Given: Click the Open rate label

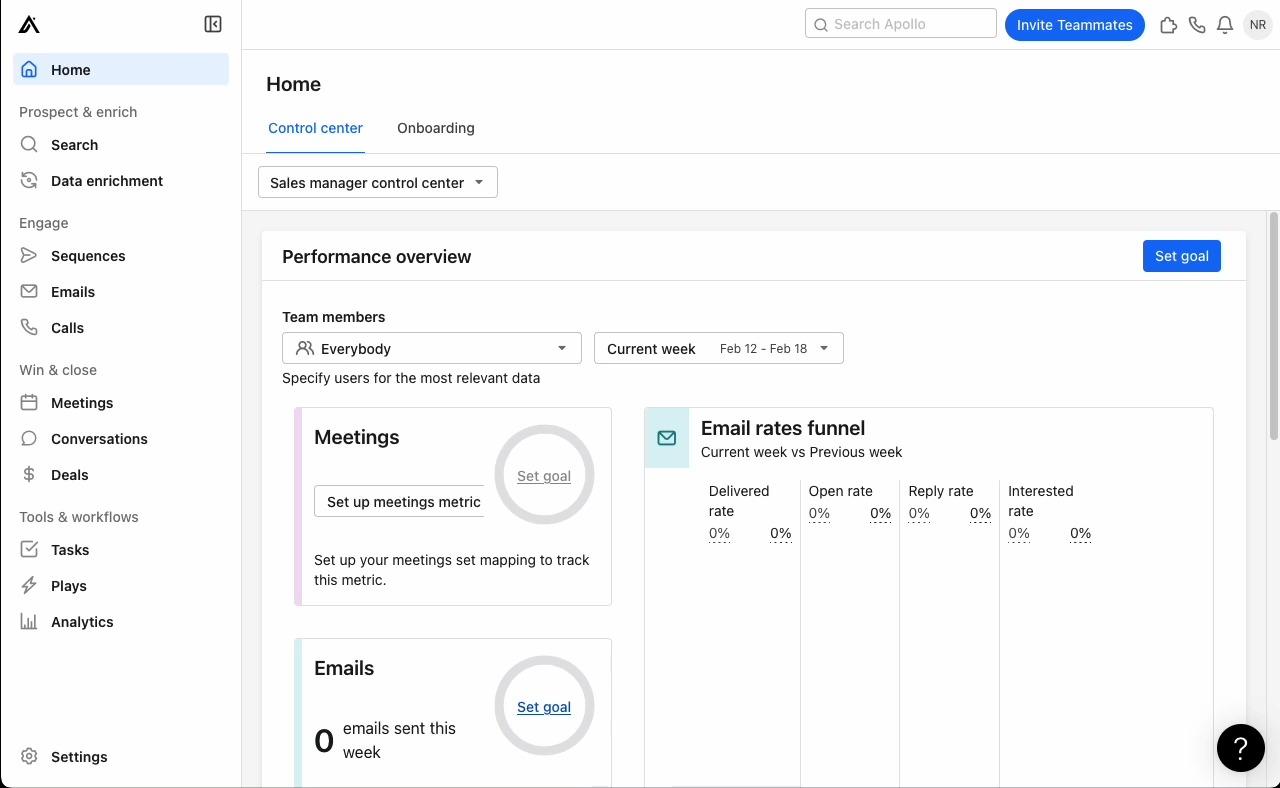Looking at the screenshot, I should click(841, 491).
